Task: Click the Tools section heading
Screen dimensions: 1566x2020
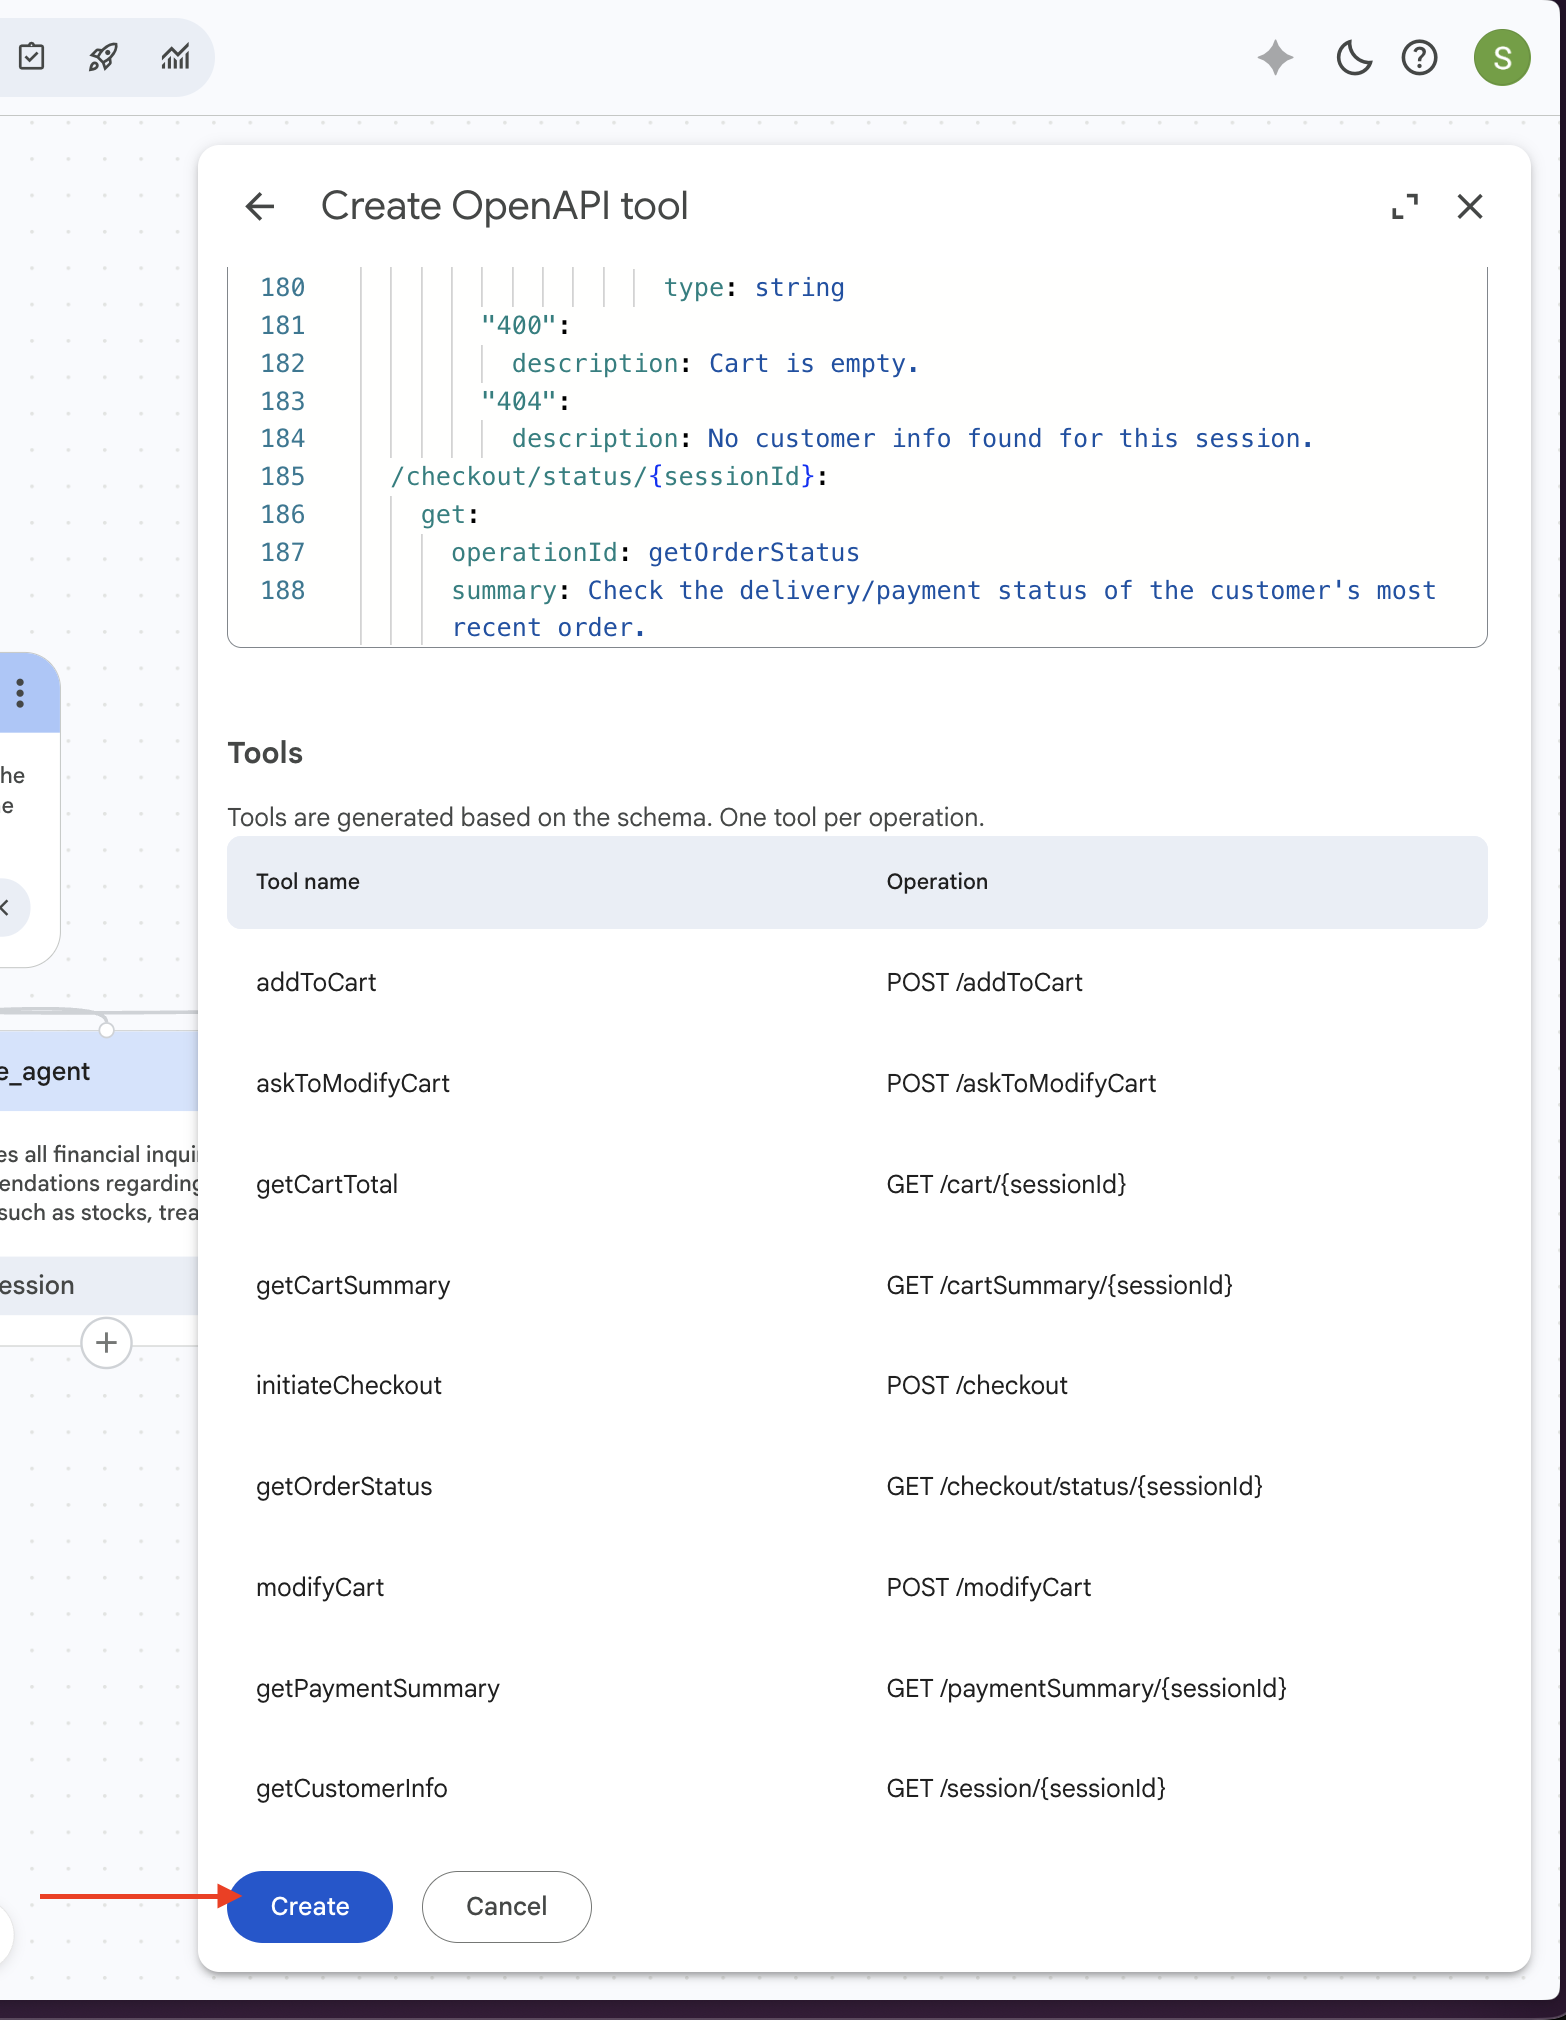Action: (x=265, y=752)
